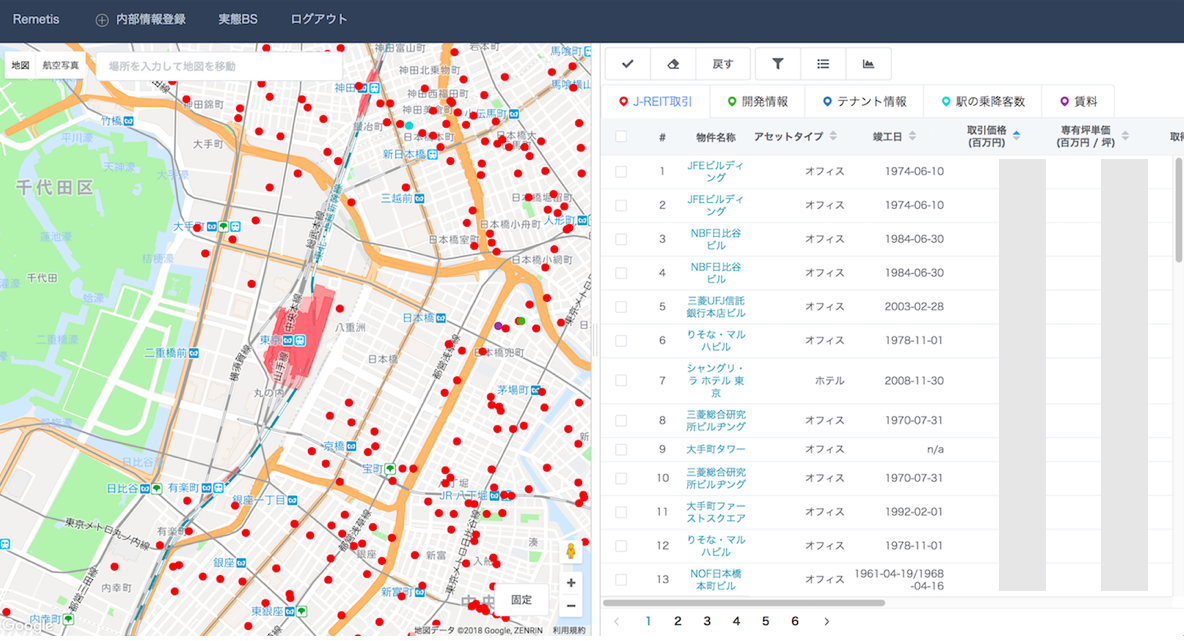Click the ログアウト menu item

click(319, 20)
